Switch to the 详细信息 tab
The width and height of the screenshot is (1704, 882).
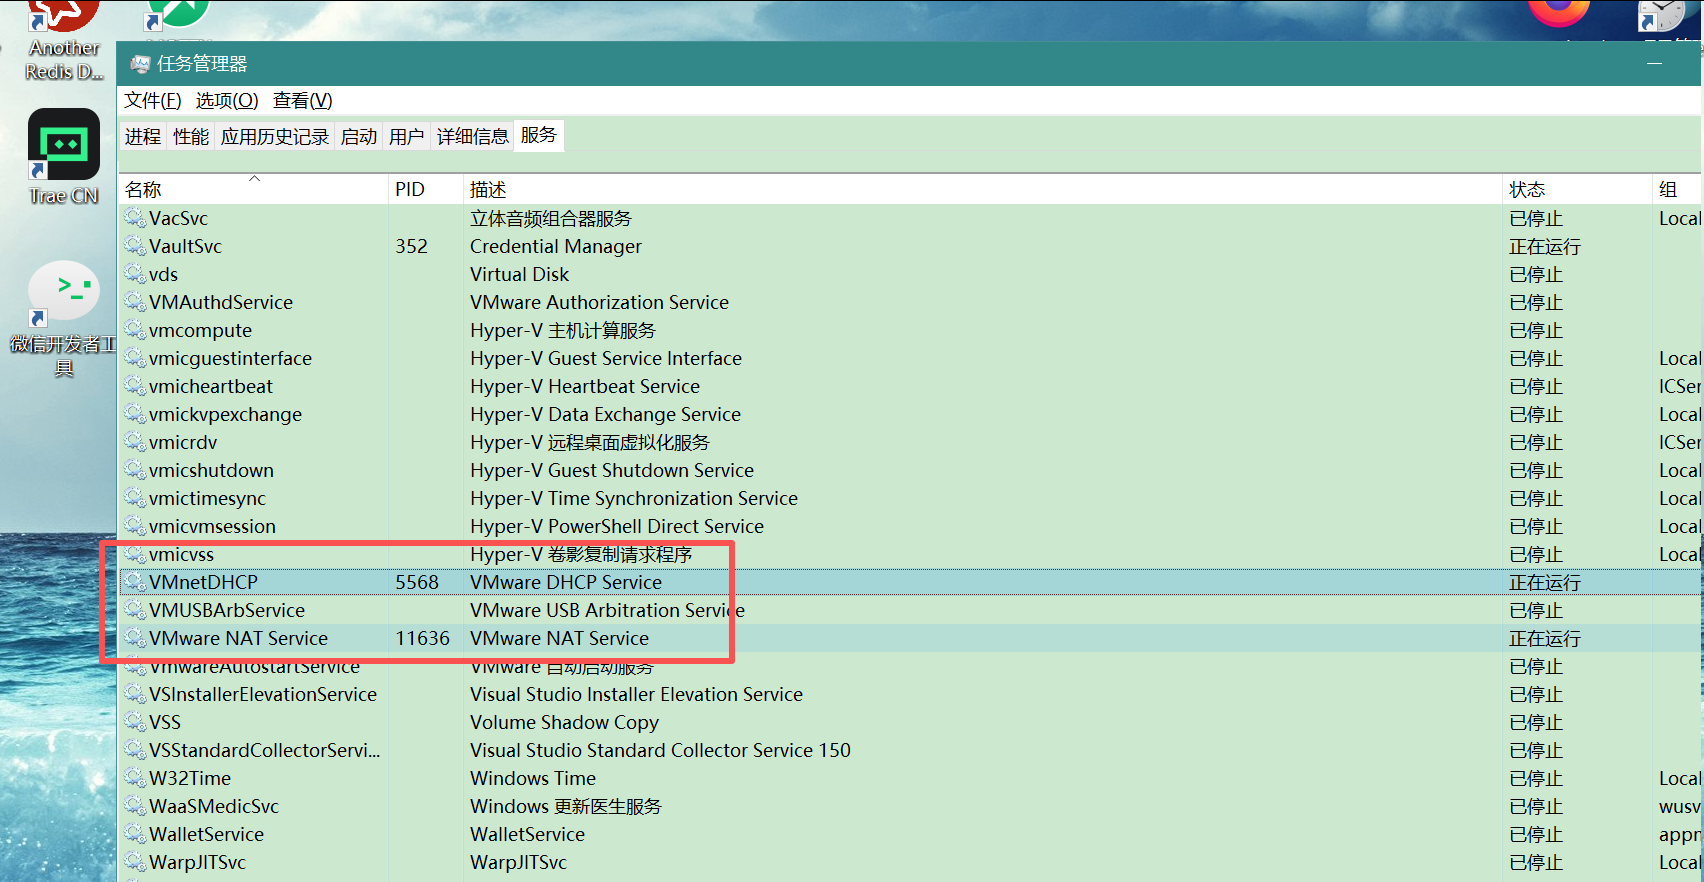(x=473, y=137)
